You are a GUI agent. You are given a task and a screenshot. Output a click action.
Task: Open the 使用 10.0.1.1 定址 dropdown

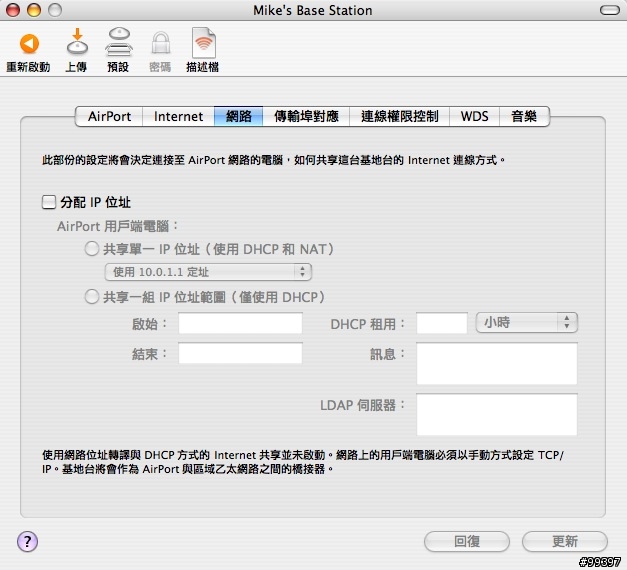tap(208, 272)
